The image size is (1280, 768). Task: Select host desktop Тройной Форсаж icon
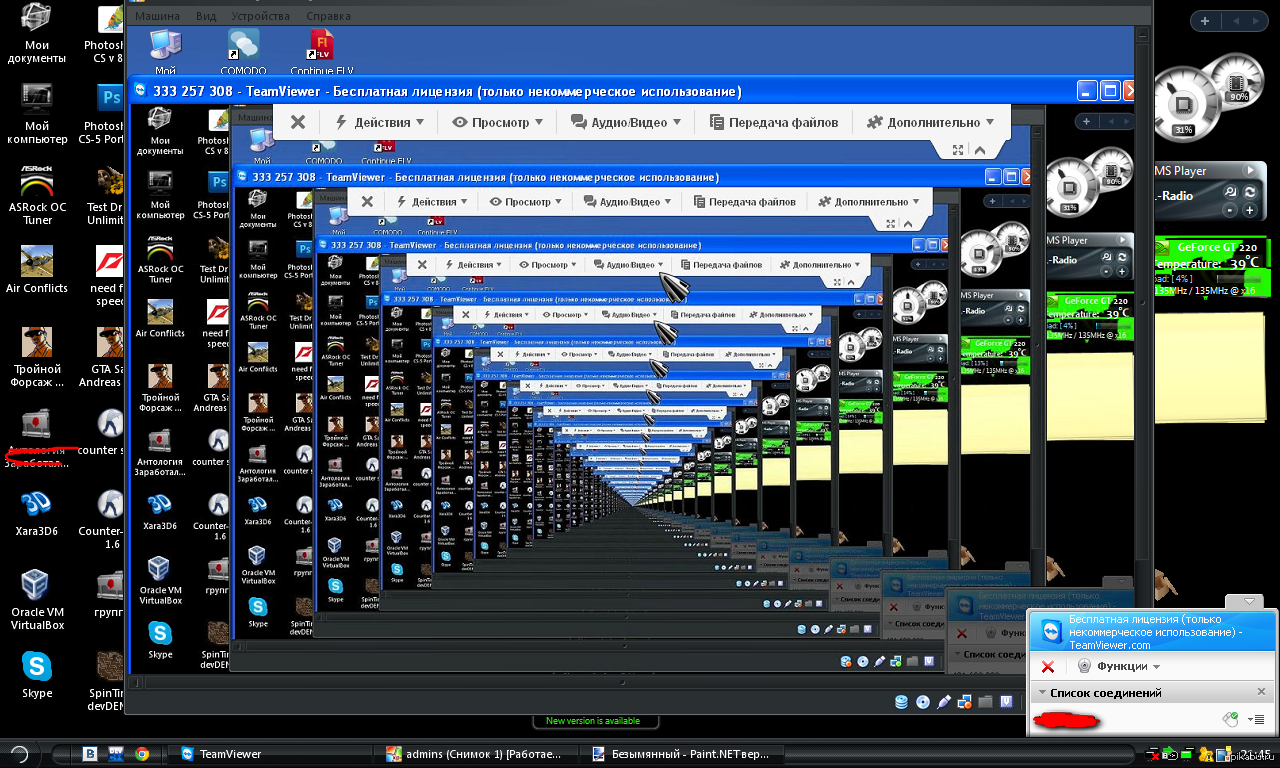pyautogui.click(x=37, y=358)
